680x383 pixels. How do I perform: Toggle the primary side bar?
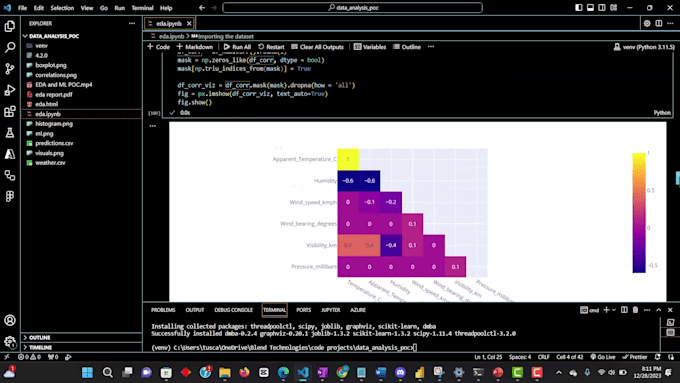click(579, 8)
